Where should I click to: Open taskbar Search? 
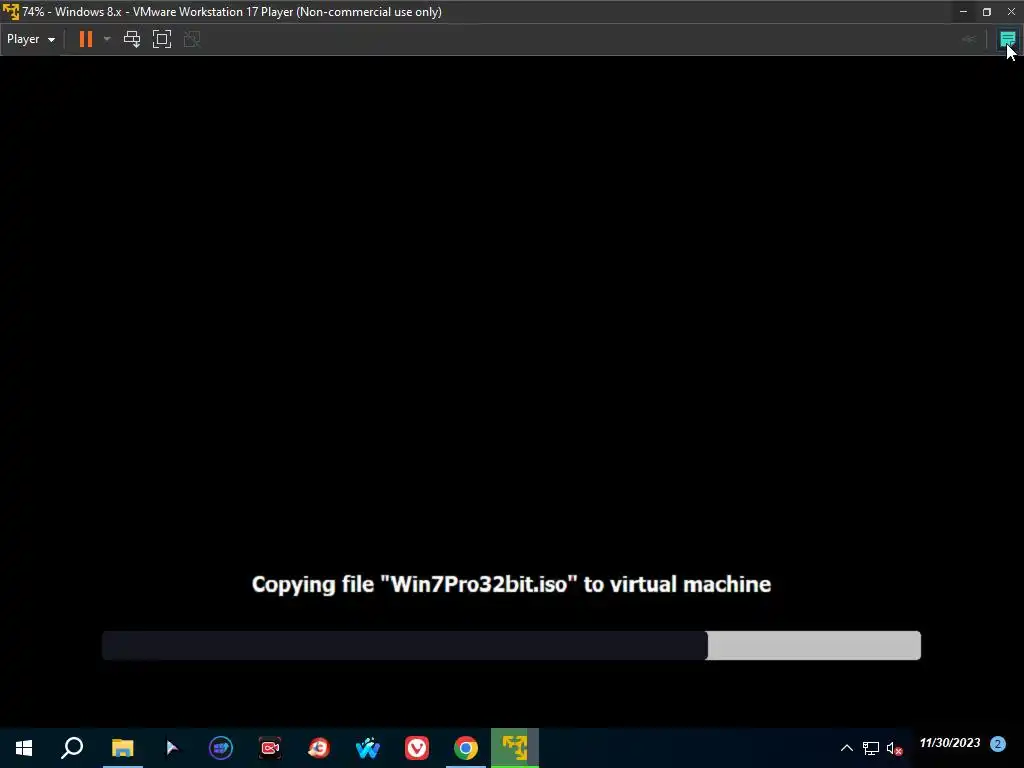pyautogui.click(x=72, y=748)
